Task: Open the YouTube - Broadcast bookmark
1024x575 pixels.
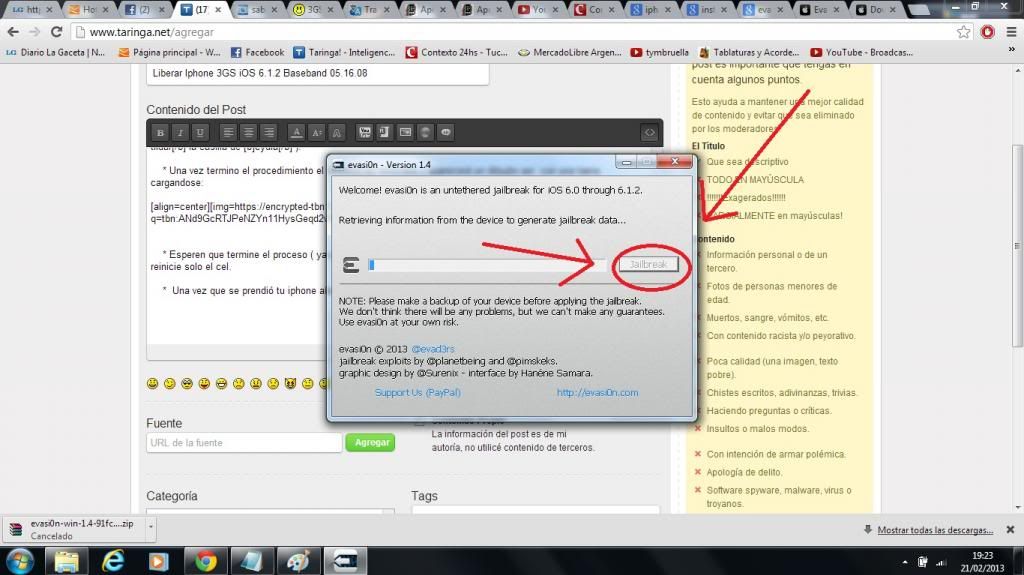Action: click(x=861, y=52)
